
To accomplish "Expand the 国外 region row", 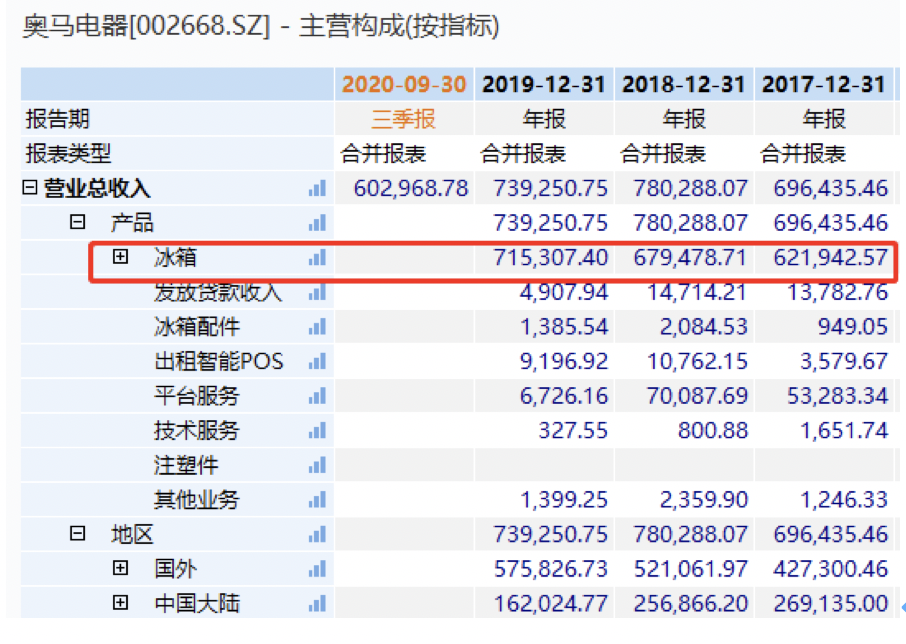I will (x=121, y=568).
